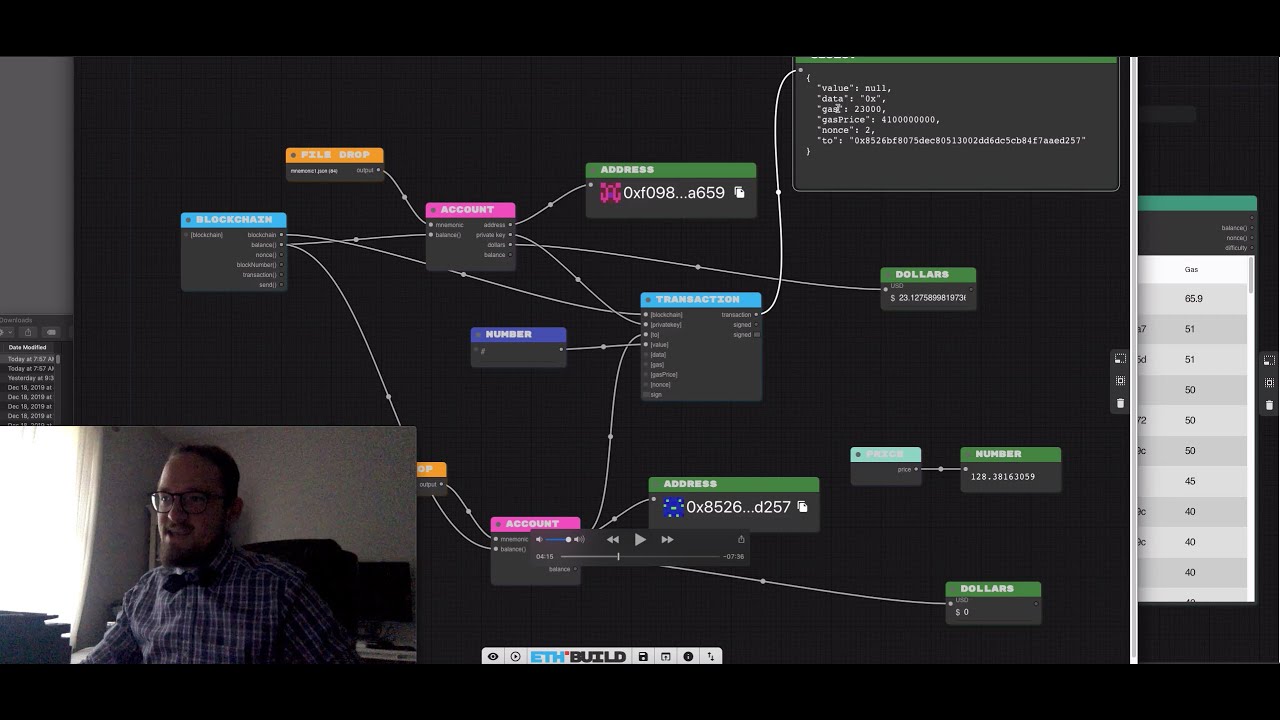Click the Transaction sign input port
This screenshot has height=720, width=1280.
646,395
